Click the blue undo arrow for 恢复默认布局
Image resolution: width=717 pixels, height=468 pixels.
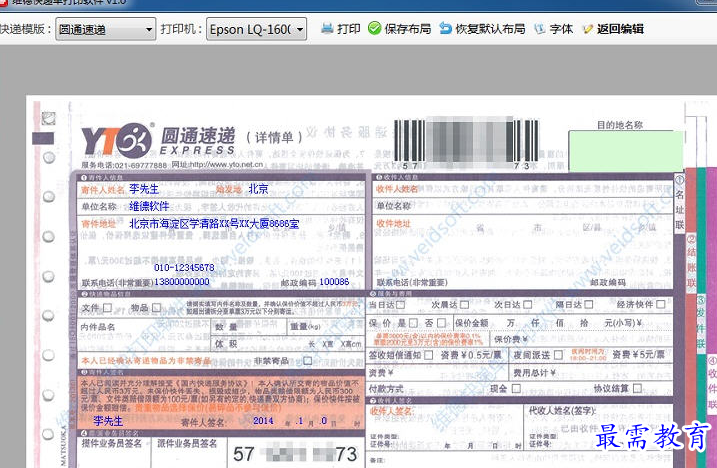pos(445,28)
